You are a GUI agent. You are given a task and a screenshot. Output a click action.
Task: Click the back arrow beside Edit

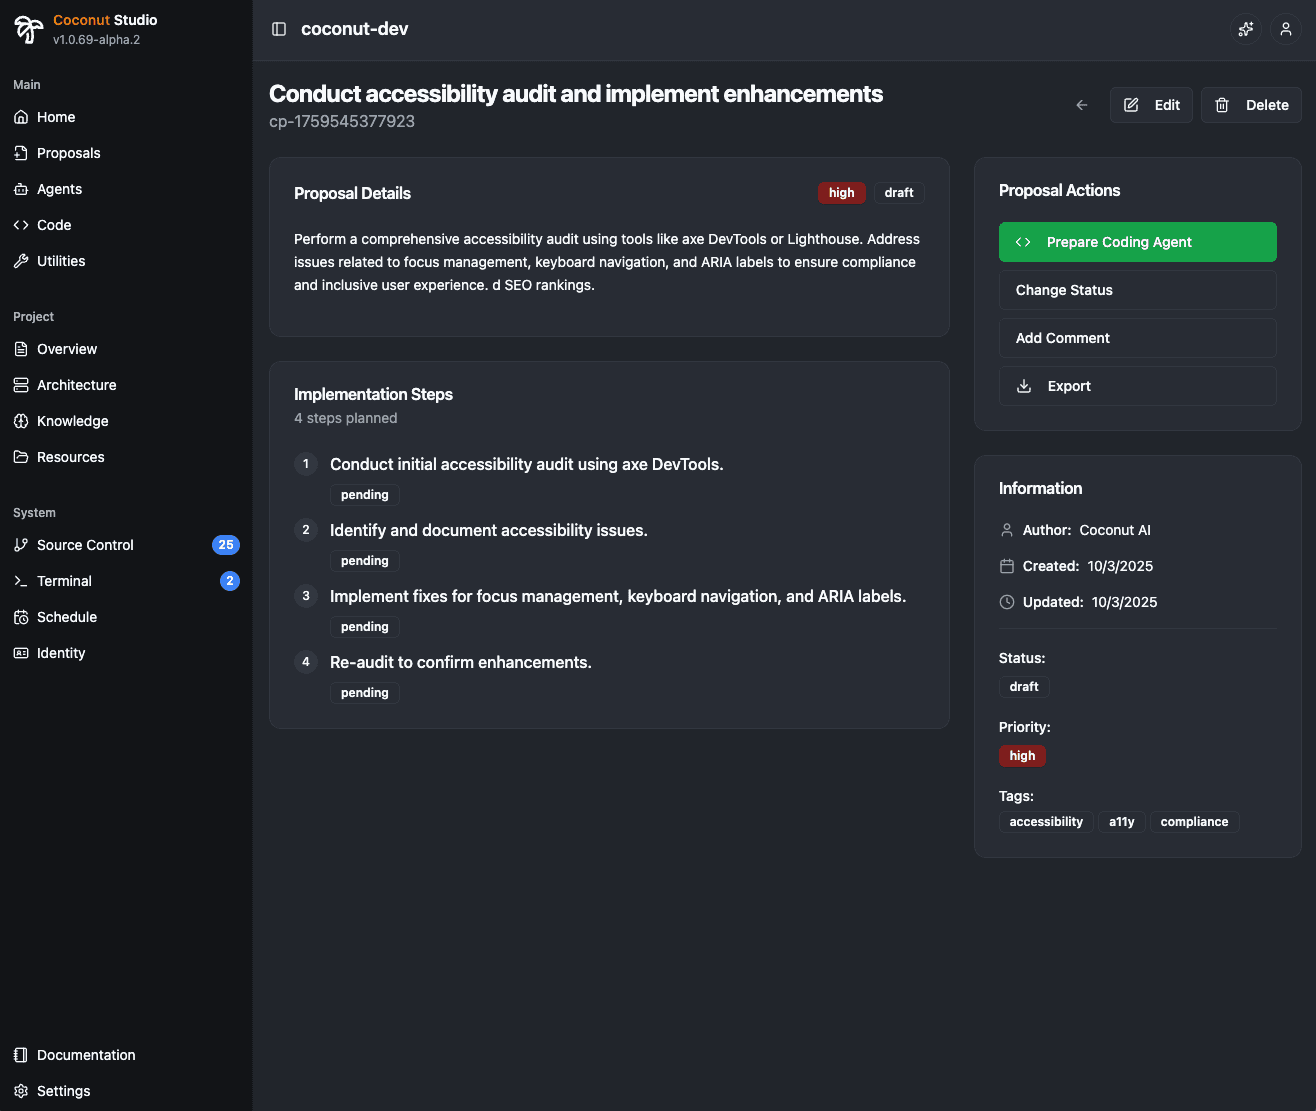1081,104
